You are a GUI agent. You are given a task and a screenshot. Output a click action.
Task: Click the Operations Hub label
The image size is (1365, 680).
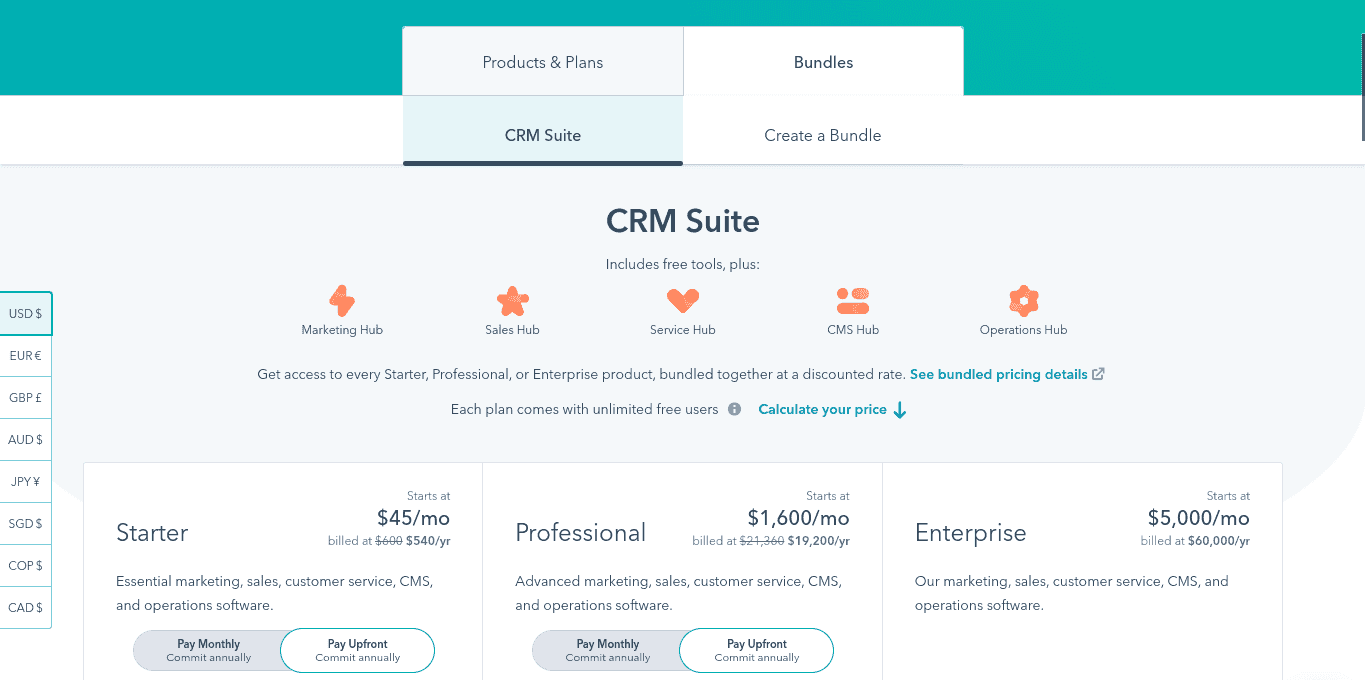[1023, 330]
